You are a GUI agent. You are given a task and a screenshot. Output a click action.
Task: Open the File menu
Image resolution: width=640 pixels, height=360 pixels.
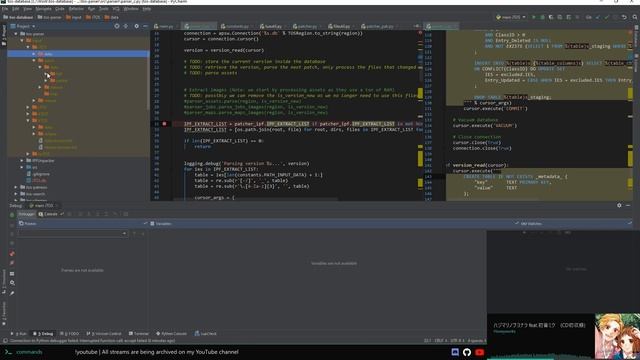coord(5,9)
